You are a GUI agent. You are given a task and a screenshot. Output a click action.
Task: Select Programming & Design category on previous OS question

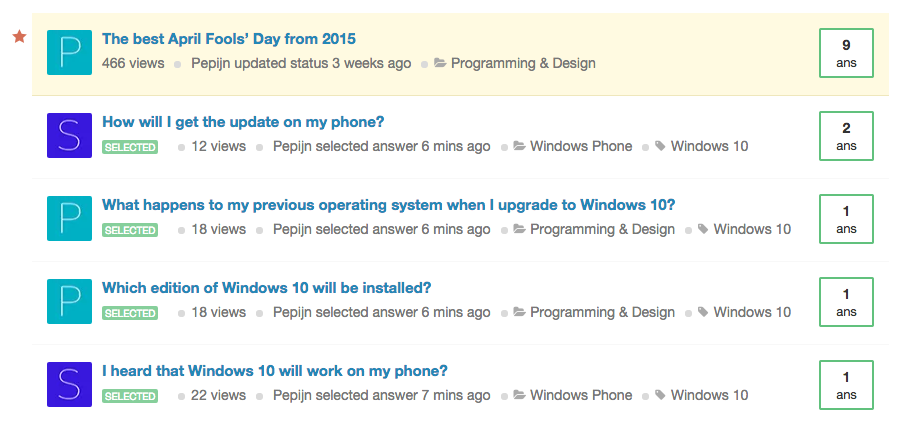(x=602, y=229)
